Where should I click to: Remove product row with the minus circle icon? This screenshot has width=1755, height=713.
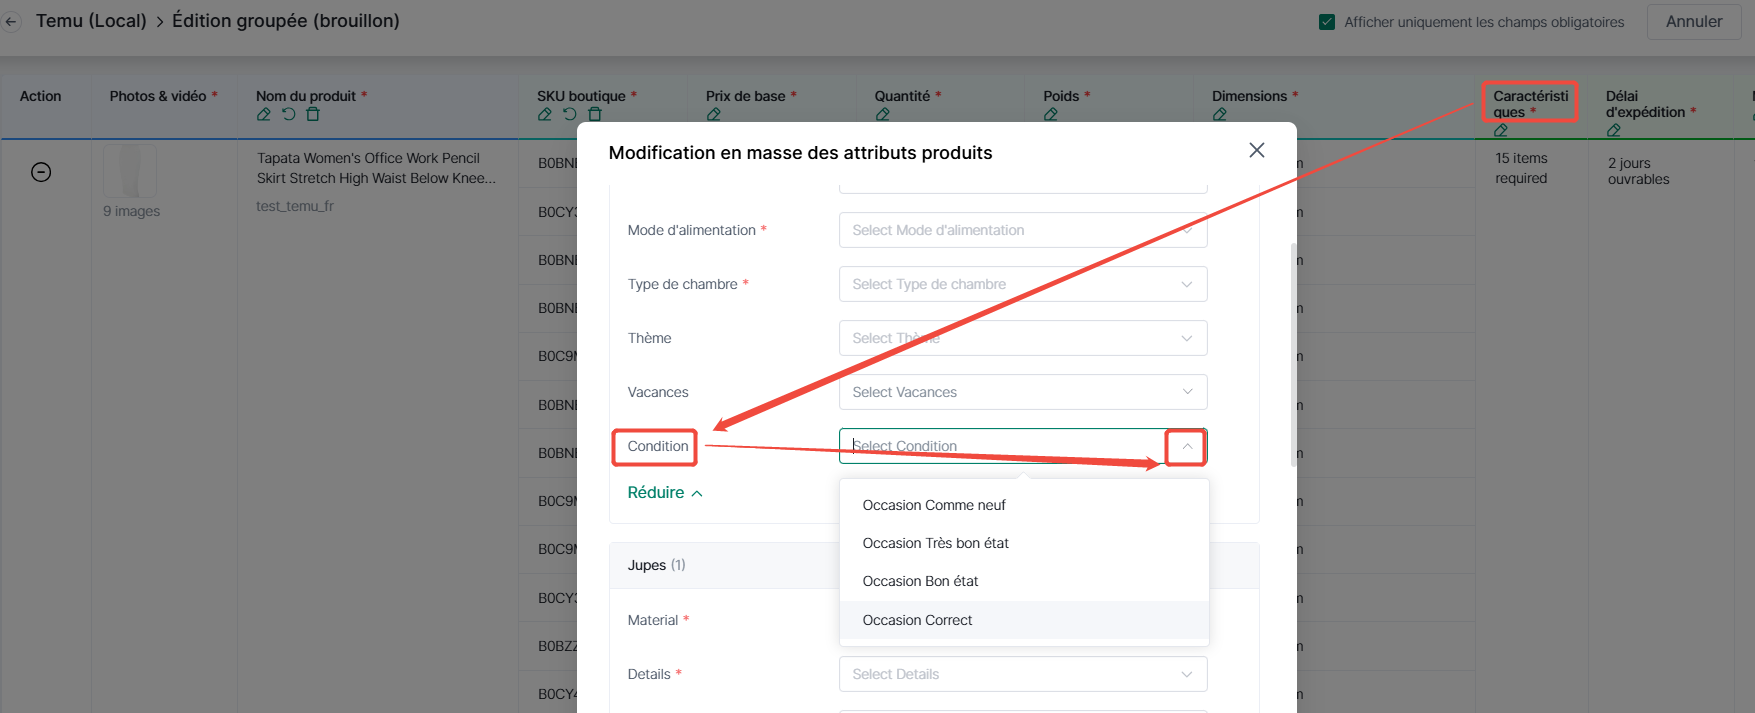pyautogui.click(x=41, y=172)
